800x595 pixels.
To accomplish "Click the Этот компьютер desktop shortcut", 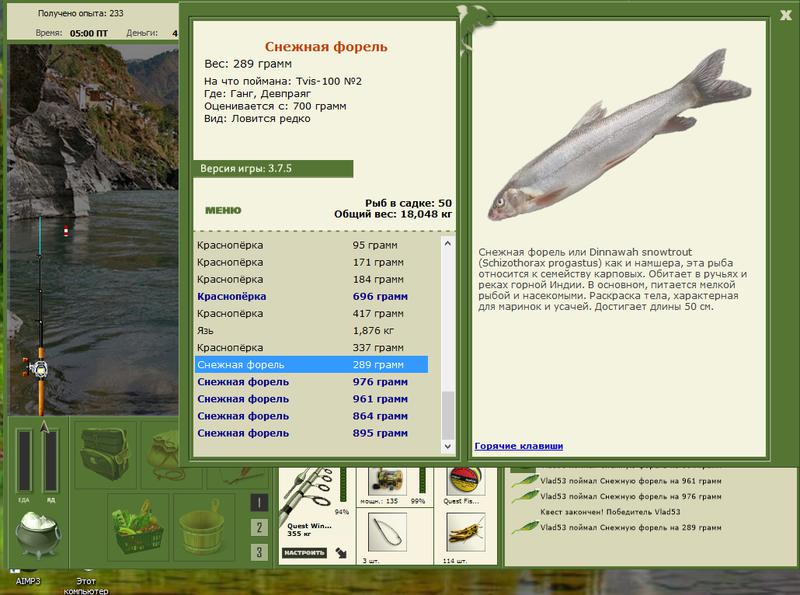I will coord(86,586).
